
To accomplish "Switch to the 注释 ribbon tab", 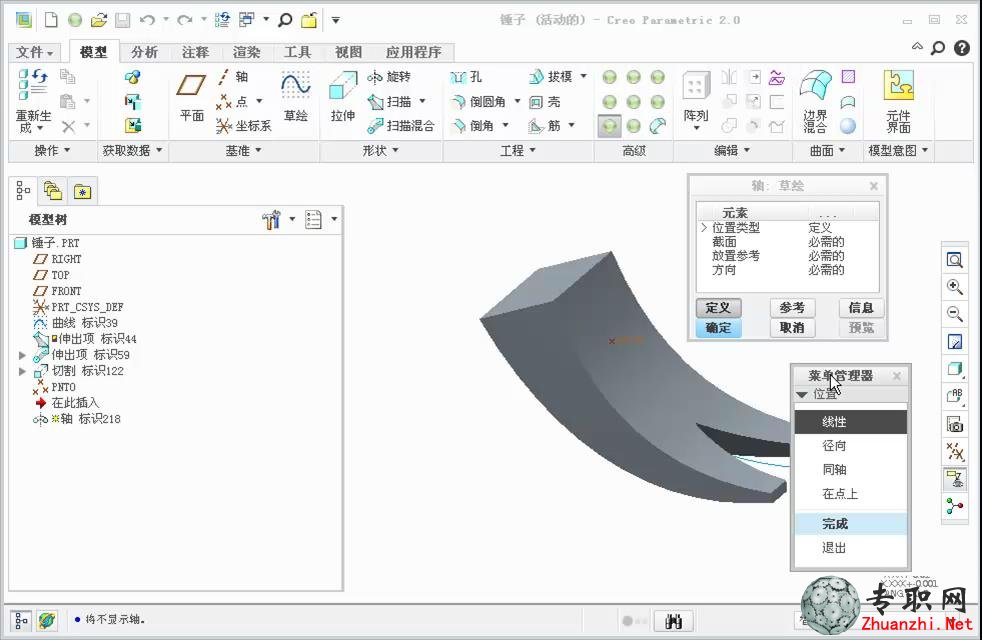I will [x=195, y=52].
